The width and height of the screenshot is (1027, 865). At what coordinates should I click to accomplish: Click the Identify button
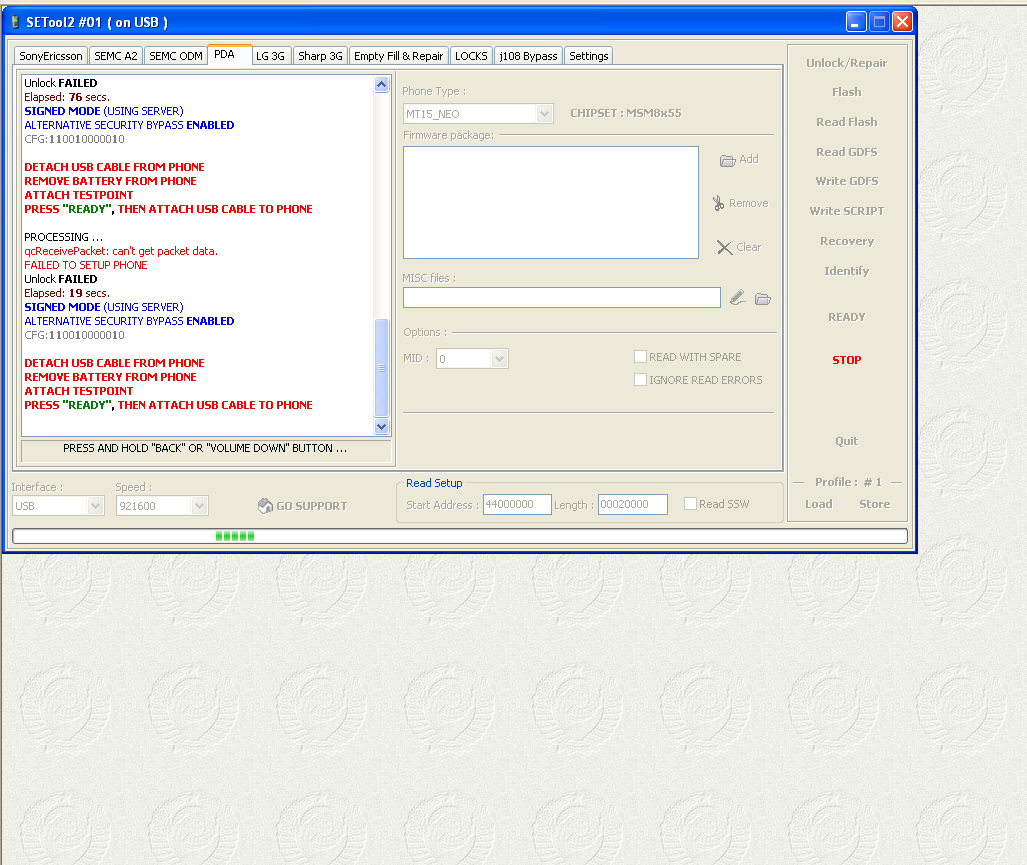(x=846, y=271)
